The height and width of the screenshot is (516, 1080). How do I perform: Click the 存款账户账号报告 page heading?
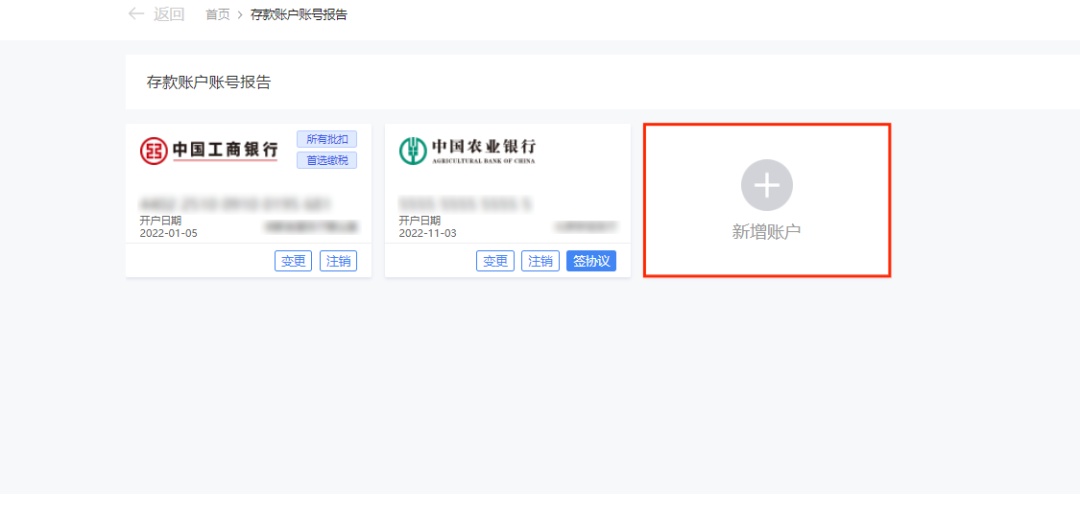point(209,83)
